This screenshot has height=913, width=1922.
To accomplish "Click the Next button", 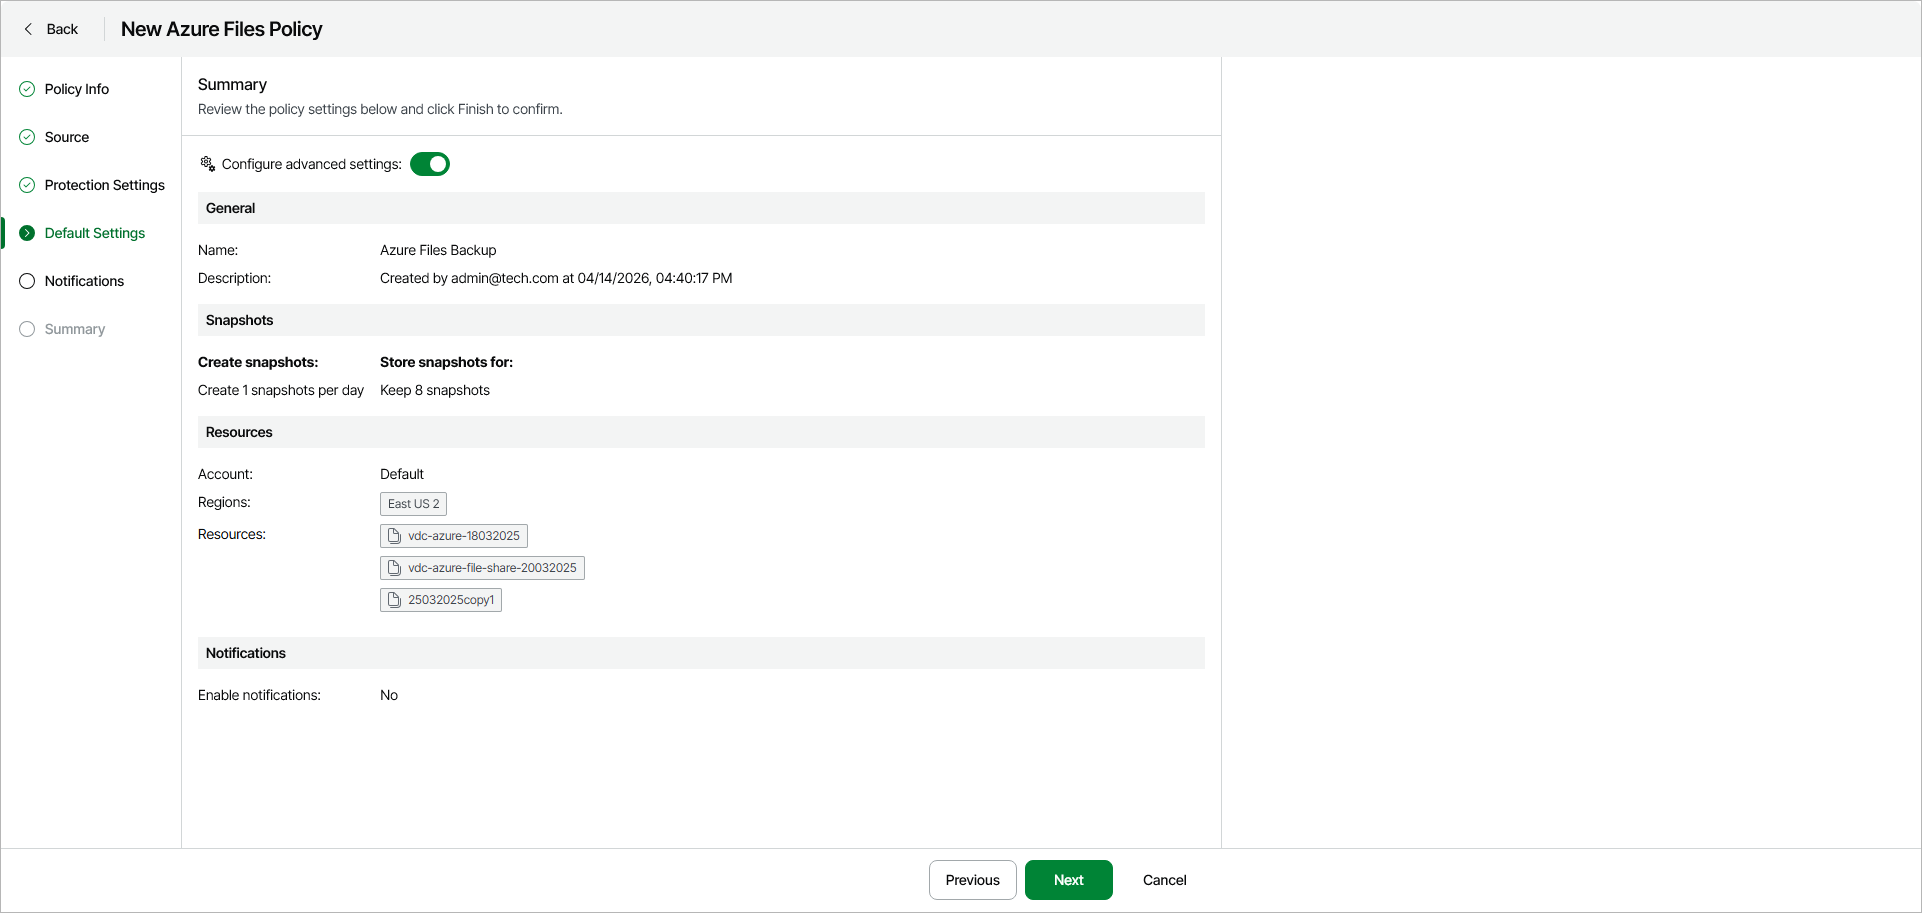I will pyautogui.click(x=1068, y=880).
